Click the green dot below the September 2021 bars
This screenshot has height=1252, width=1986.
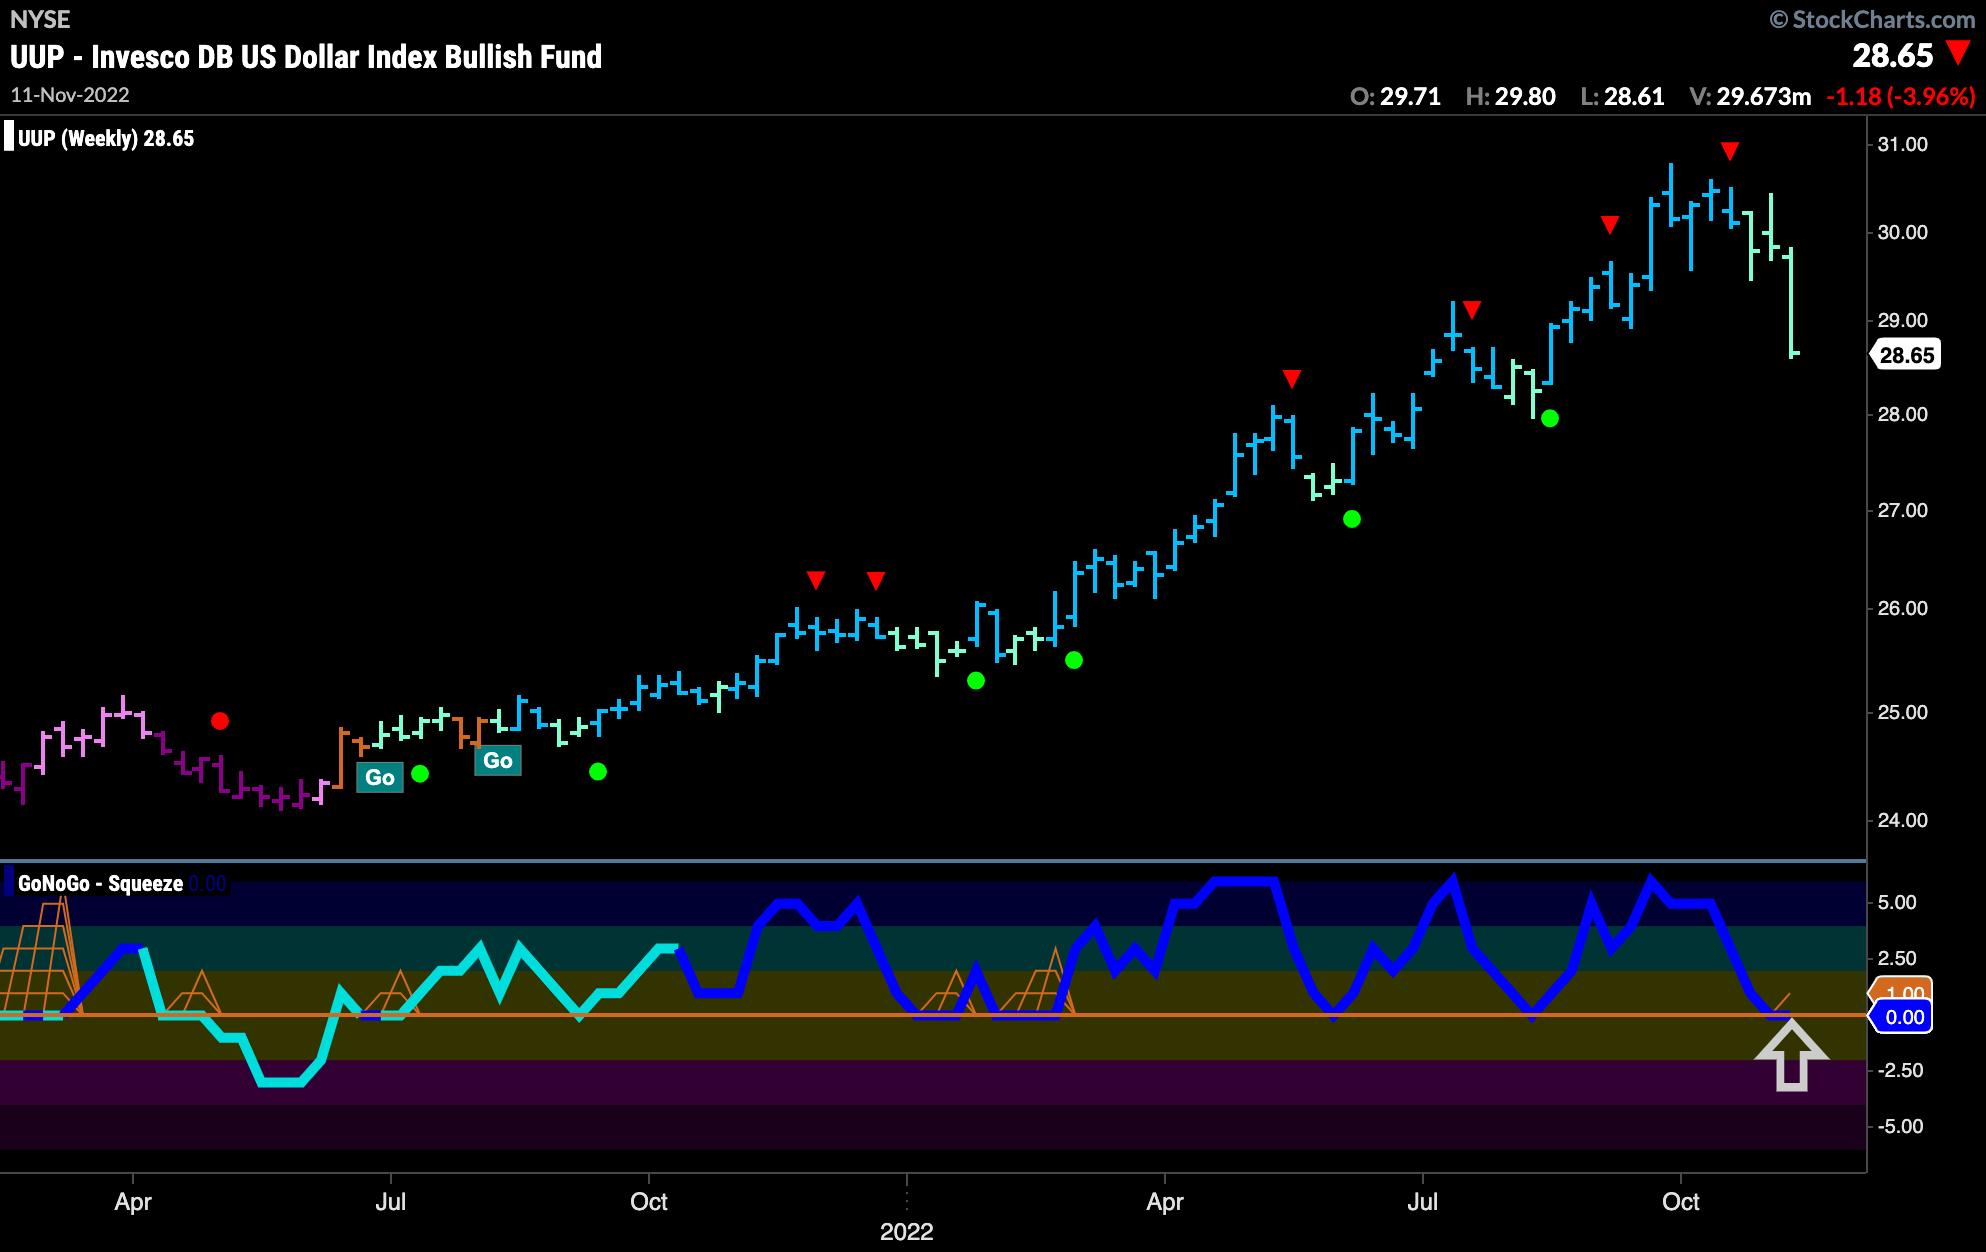click(598, 771)
